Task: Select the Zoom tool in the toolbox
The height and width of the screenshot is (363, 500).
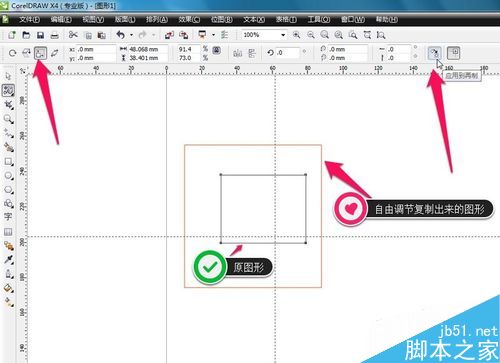Action: 8,119
